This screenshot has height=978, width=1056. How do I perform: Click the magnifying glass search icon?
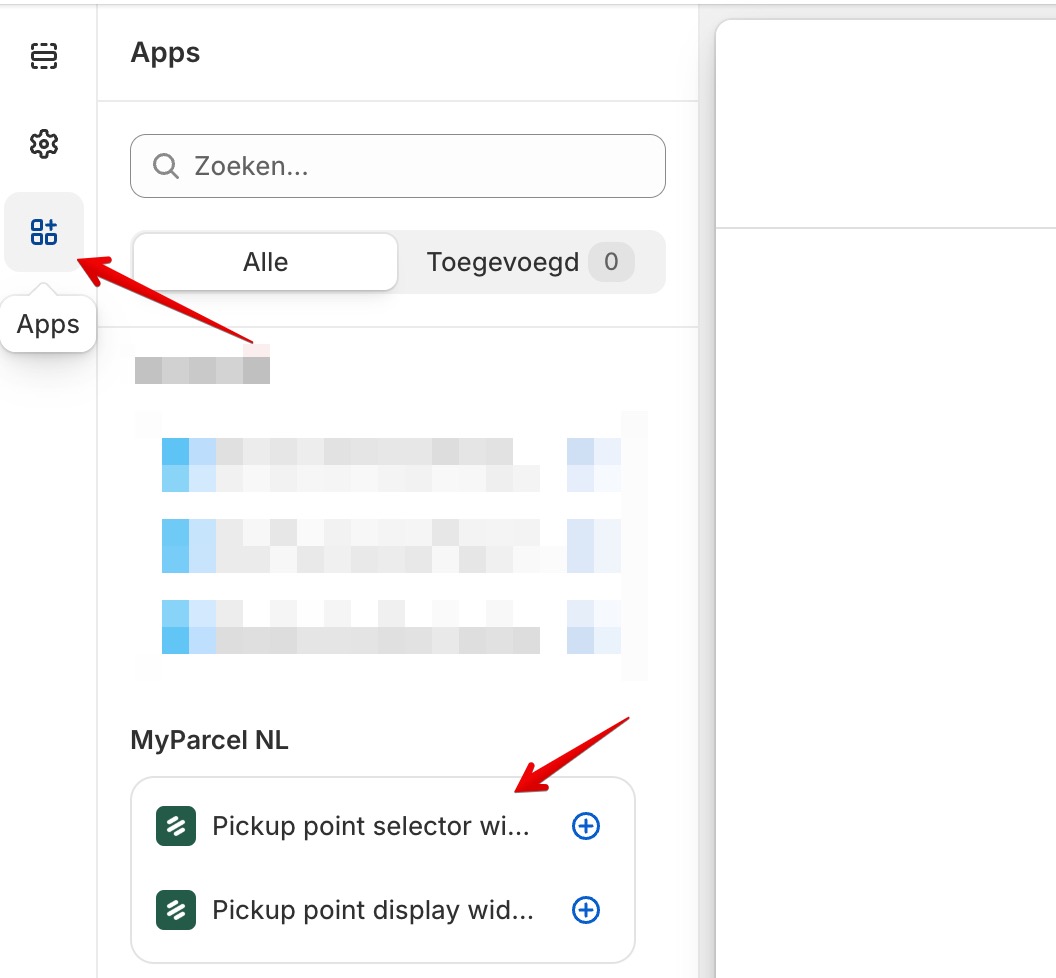click(x=165, y=166)
